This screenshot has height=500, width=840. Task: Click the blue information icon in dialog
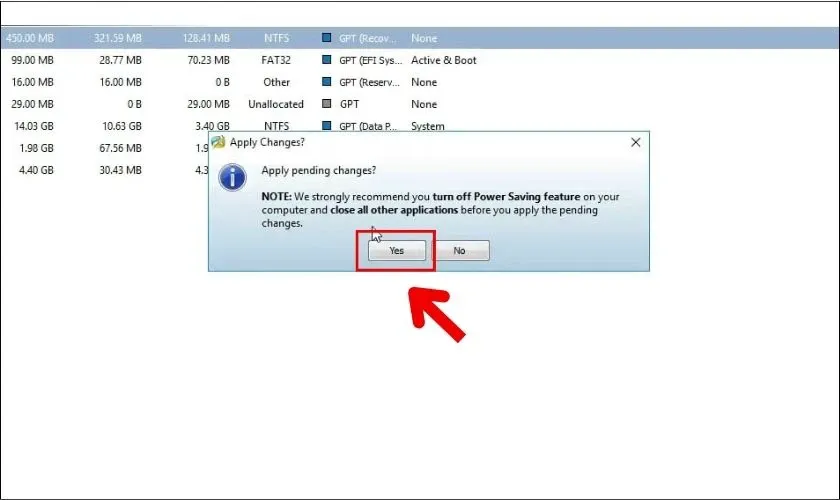click(x=233, y=178)
